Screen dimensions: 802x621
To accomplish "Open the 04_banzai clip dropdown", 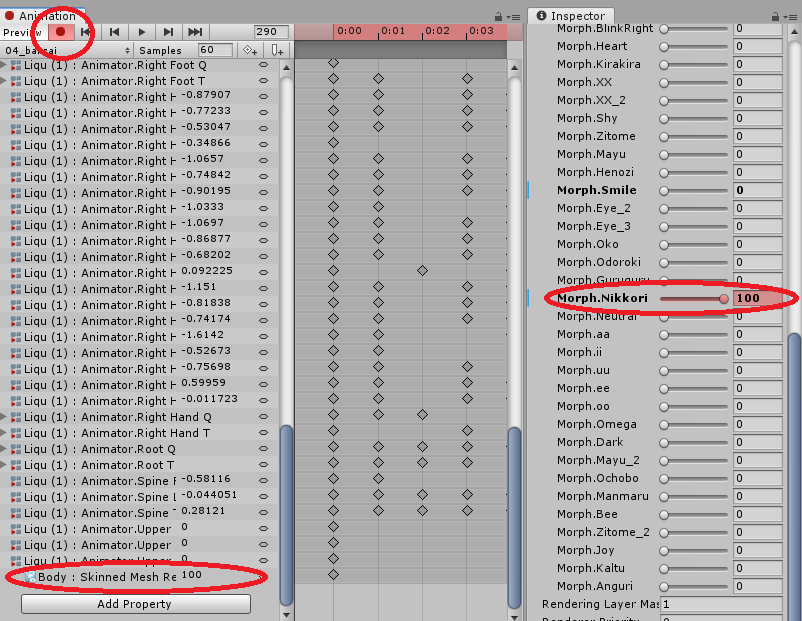I will [67, 50].
